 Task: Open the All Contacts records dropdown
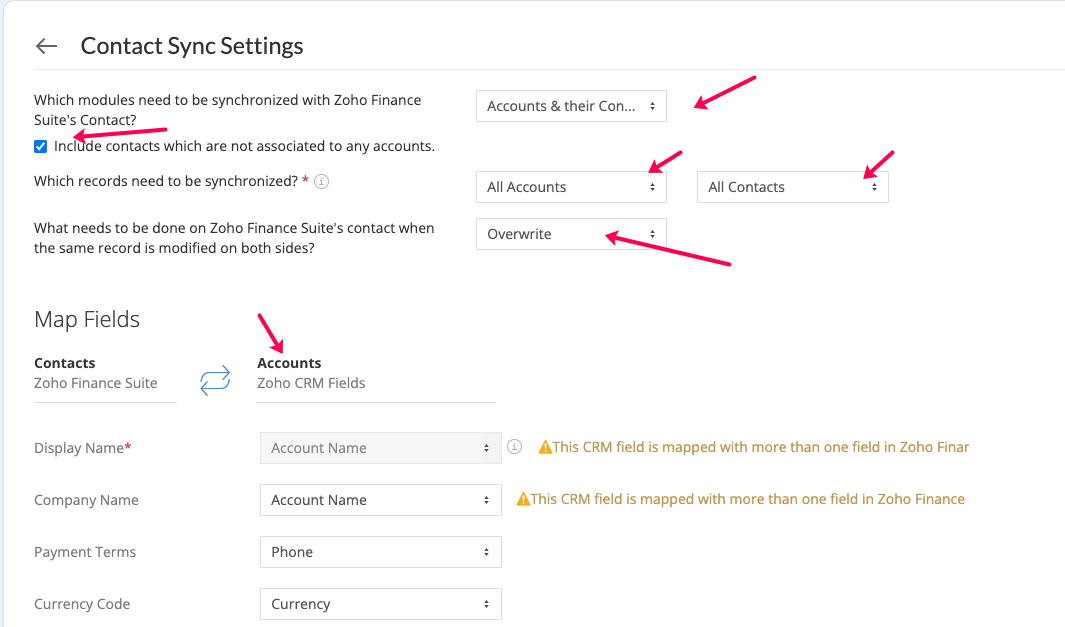coord(793,187)
